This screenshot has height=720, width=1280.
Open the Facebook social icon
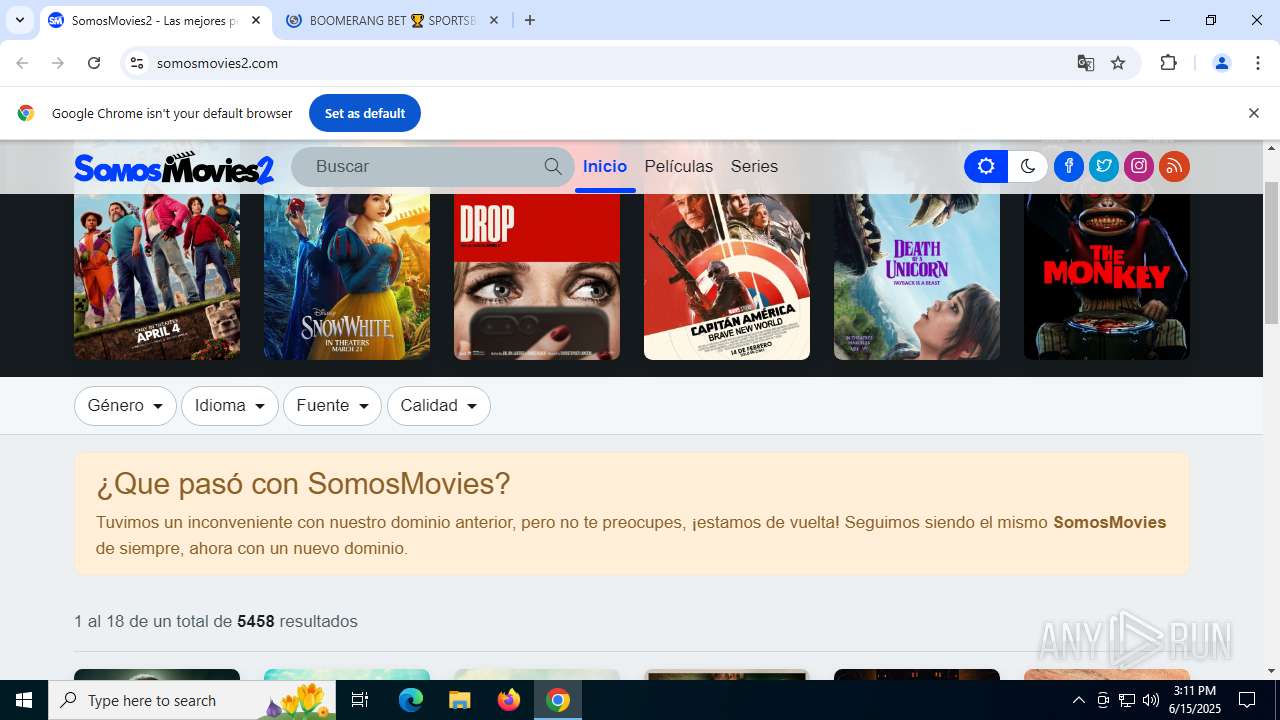click(1068, 166)
